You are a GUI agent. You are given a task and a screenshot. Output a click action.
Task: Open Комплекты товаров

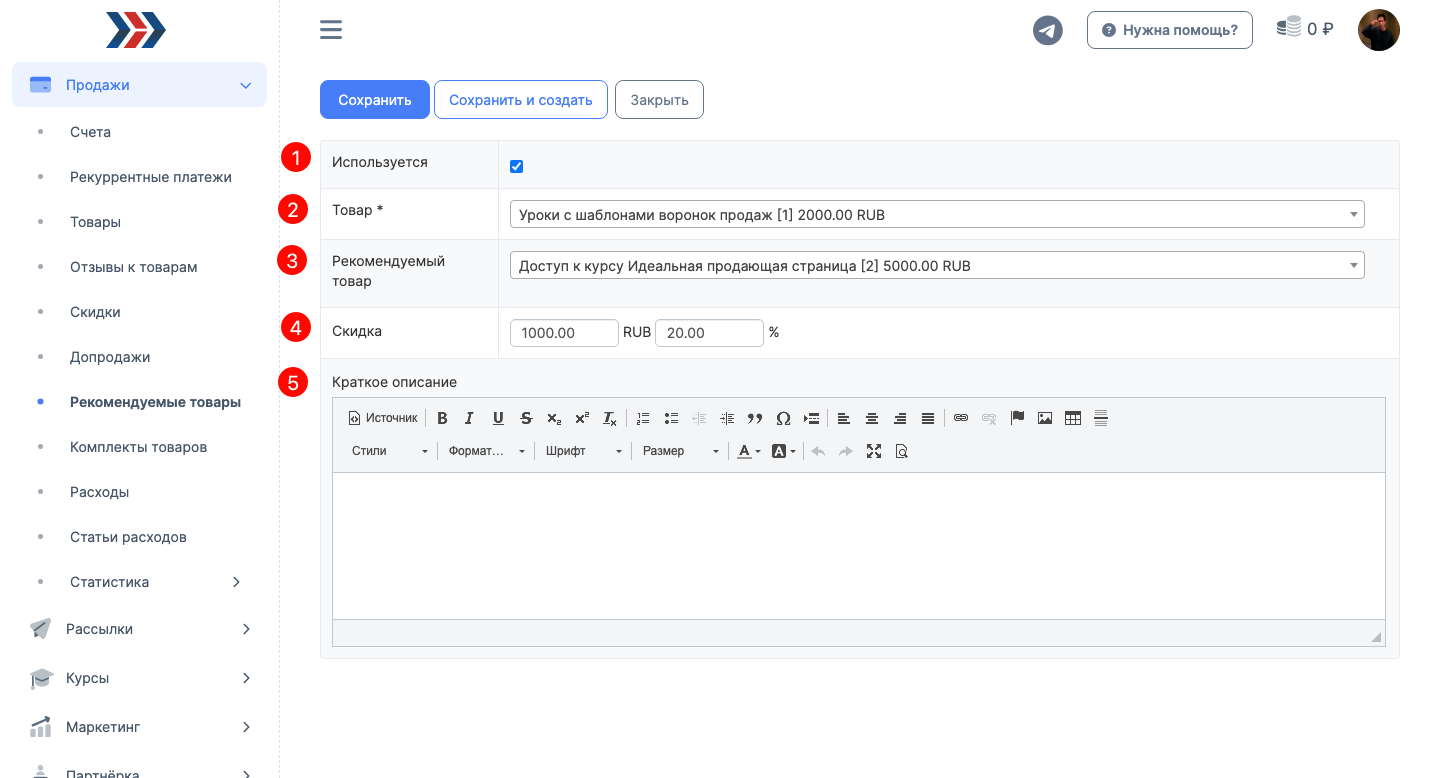click(x=138, y=447)
